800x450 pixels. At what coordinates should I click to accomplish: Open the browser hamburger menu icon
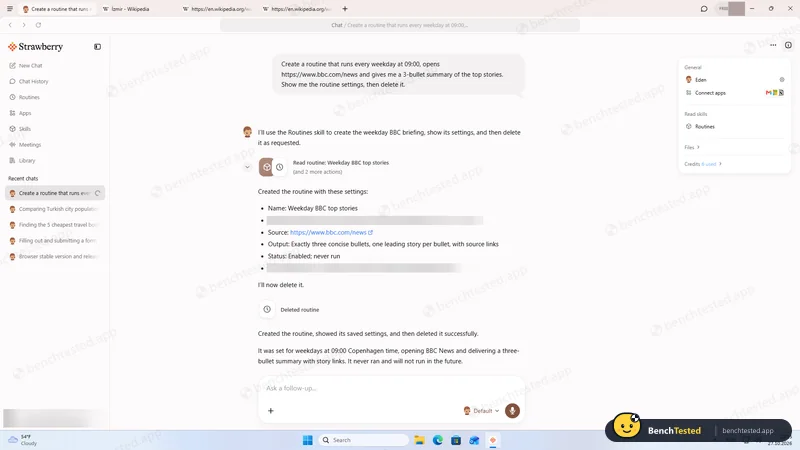tap(10, 9)
